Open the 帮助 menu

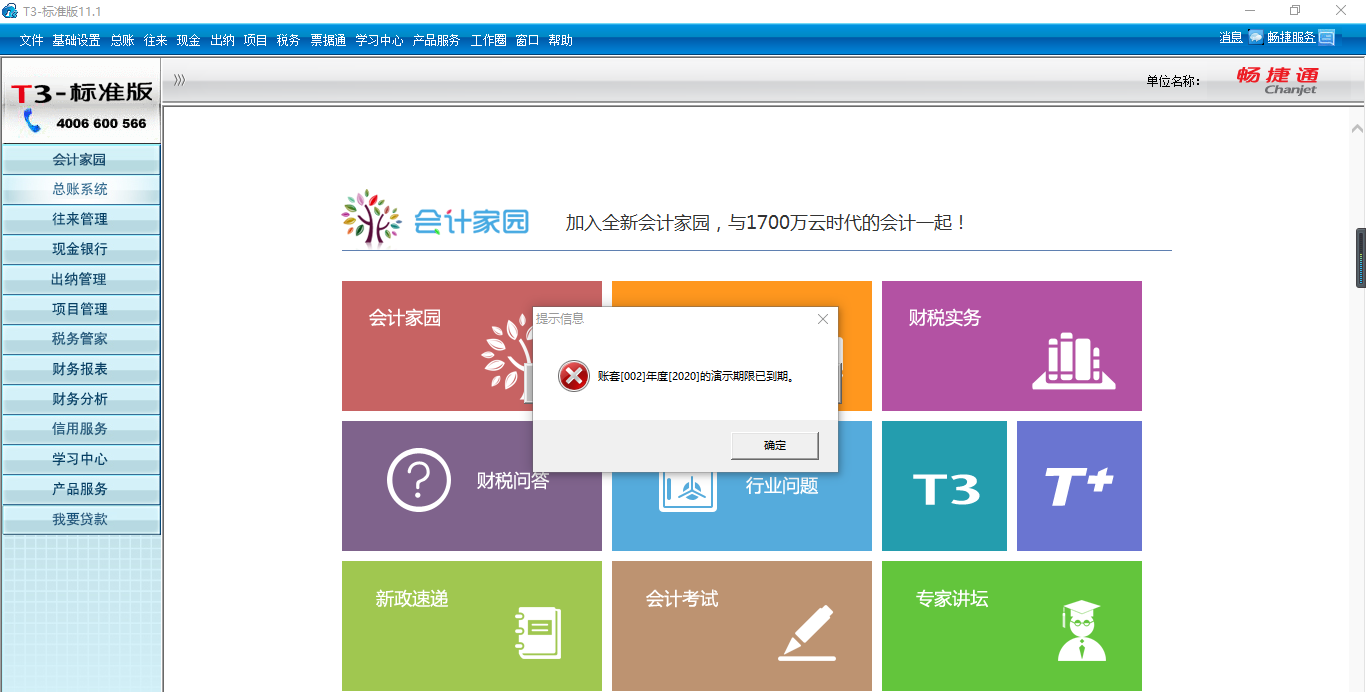560,40
